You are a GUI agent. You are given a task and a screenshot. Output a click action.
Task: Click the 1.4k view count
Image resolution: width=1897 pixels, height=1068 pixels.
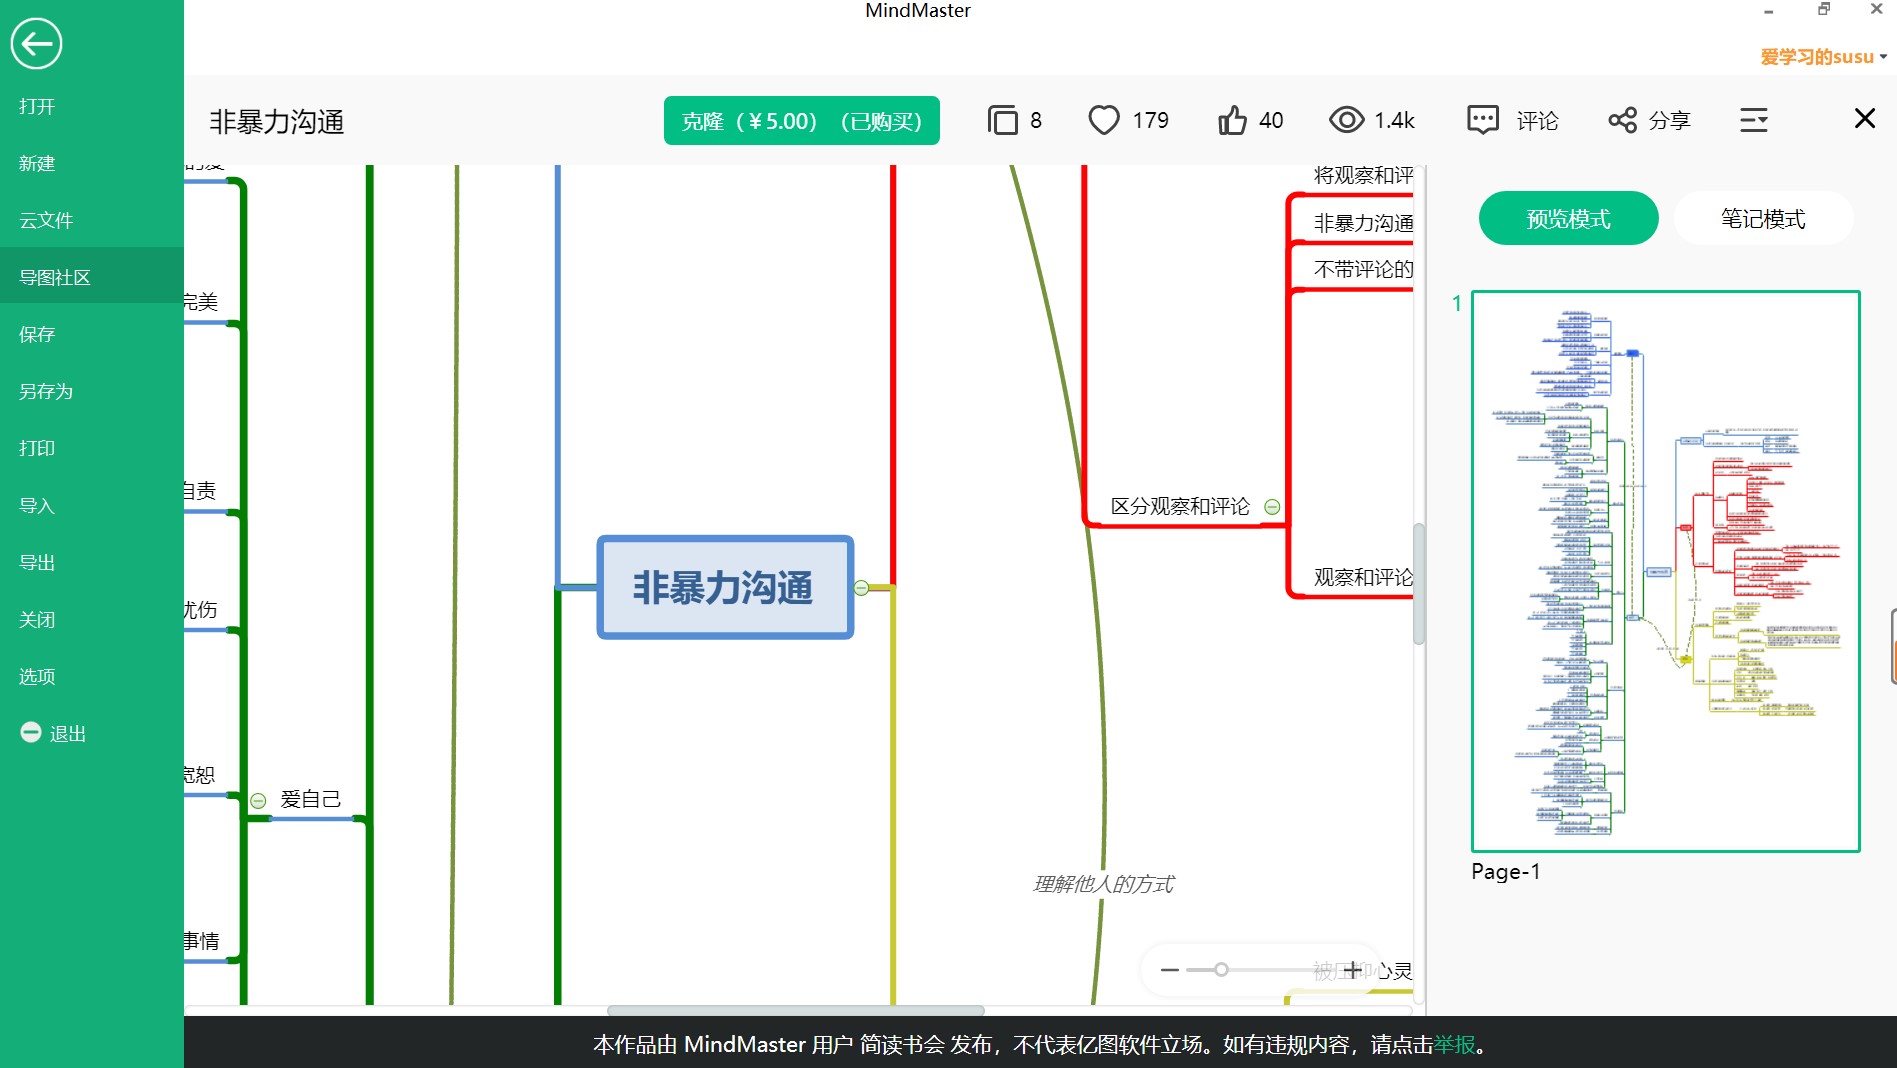click(1394, 120)
